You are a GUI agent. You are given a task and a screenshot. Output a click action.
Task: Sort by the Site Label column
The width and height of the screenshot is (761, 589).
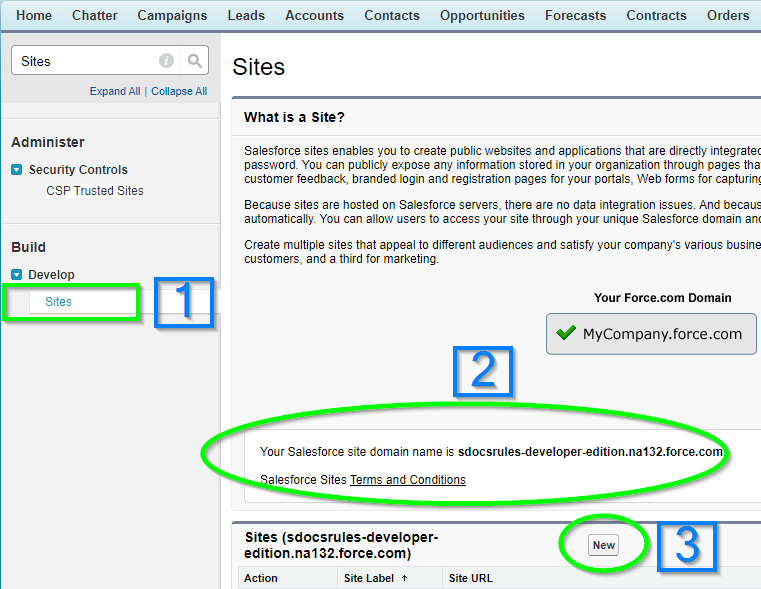[369, 578]
